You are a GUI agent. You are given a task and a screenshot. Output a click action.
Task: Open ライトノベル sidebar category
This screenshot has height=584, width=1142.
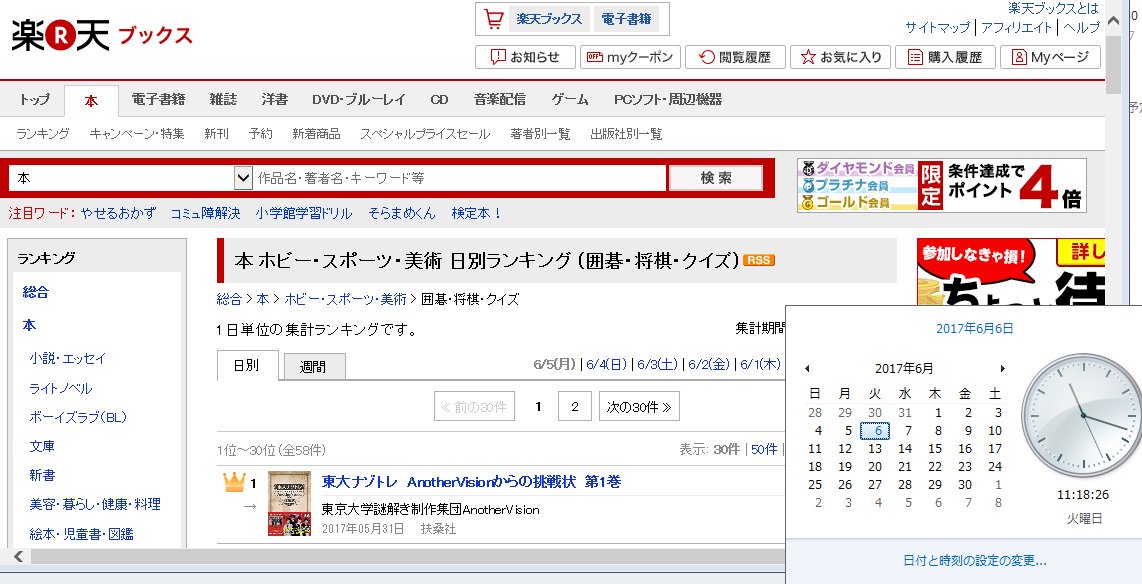pyautogui.click(x=60, y=388)
